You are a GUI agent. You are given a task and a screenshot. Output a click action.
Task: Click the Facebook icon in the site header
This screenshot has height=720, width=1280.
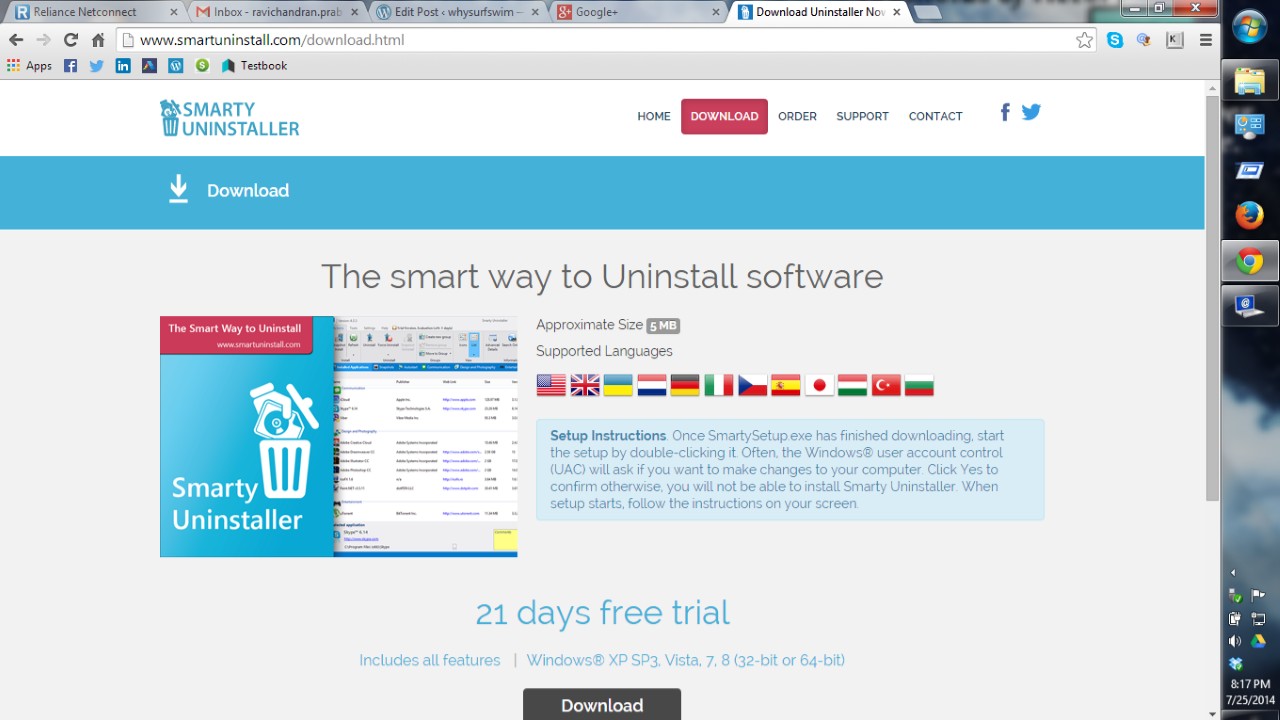tap(1005, 112)
